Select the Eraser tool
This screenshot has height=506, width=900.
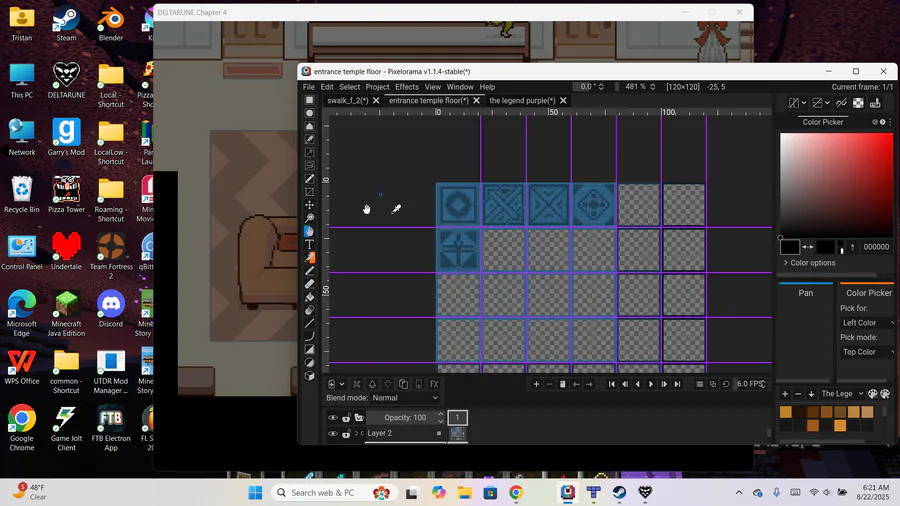309,284
